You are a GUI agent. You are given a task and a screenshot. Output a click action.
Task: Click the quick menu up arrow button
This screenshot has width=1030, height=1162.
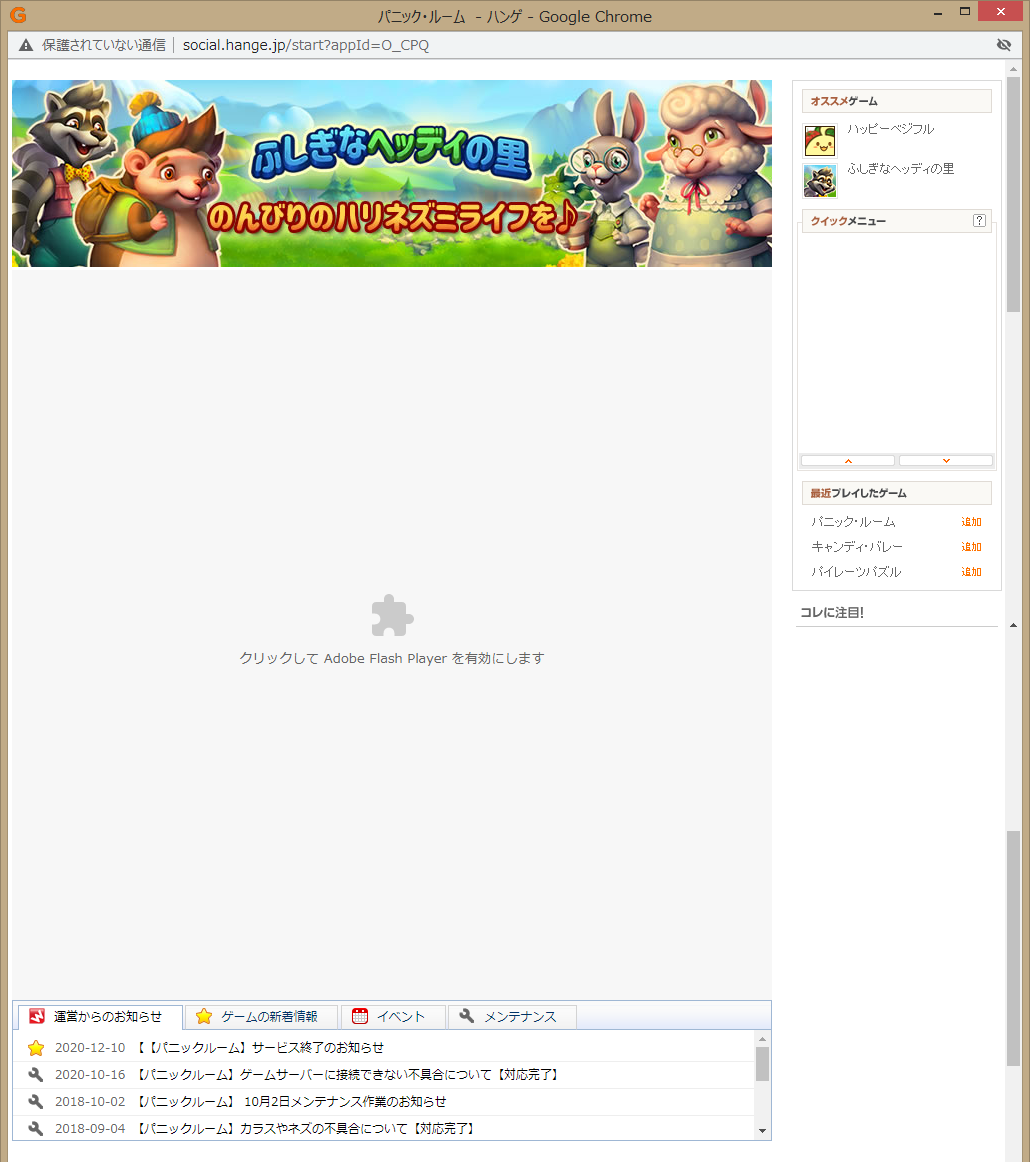click(x=848, y=461)
